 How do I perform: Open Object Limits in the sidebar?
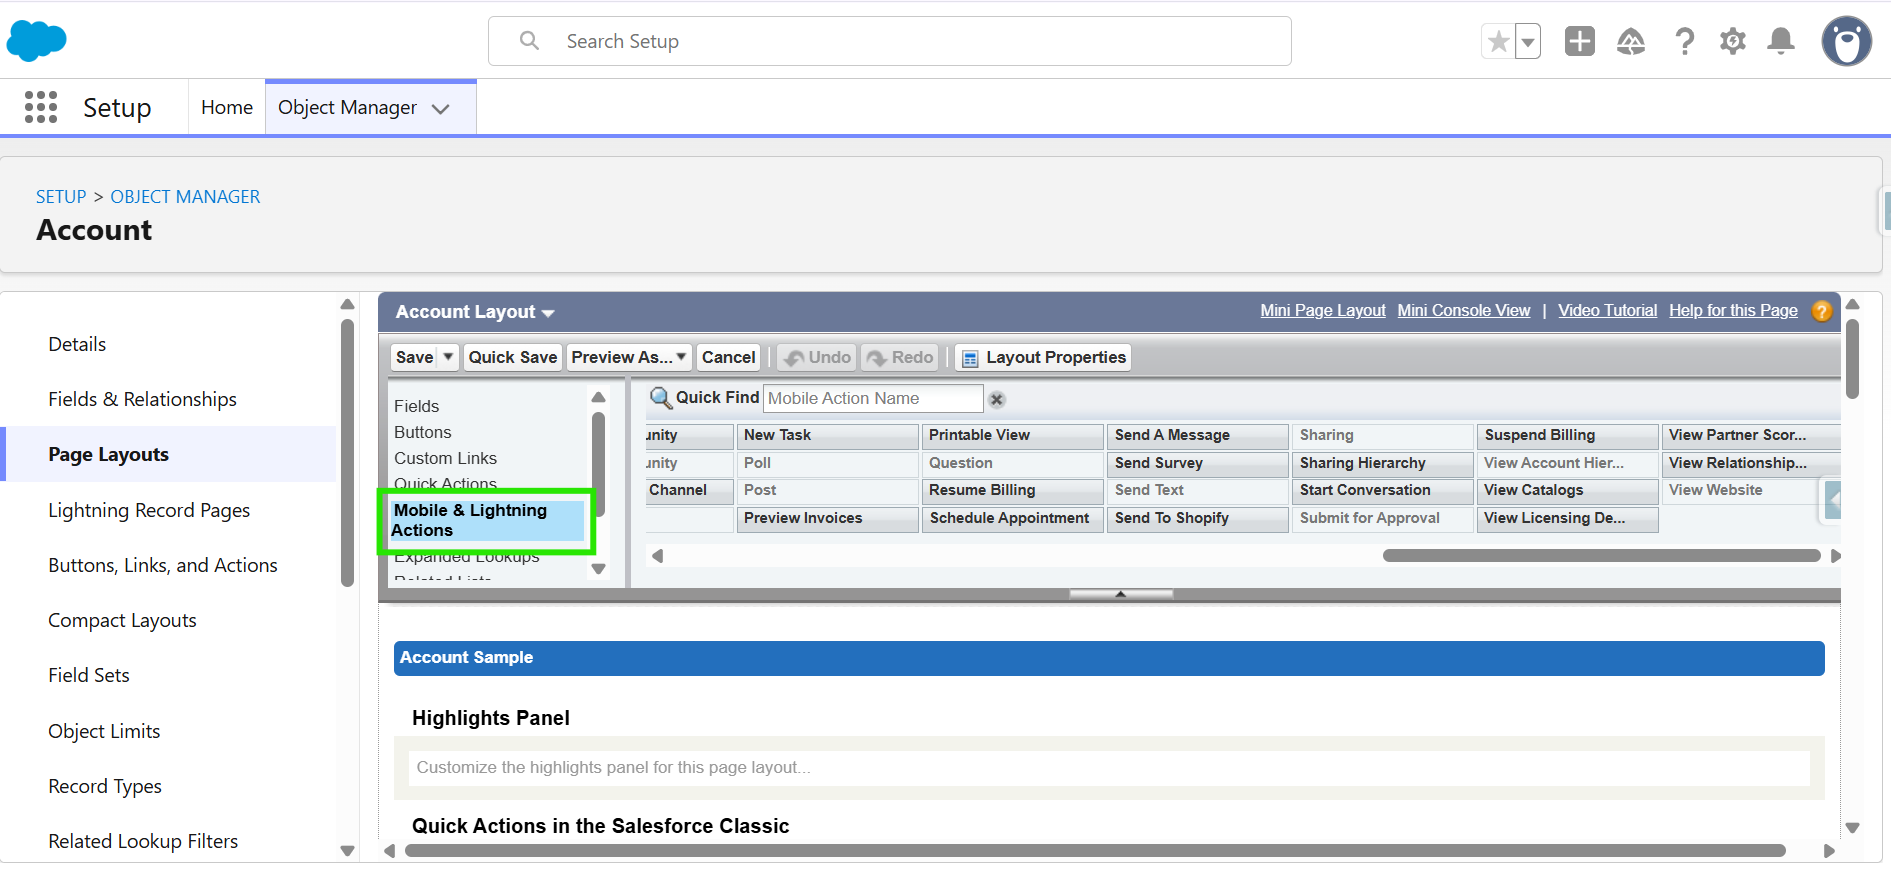104,731
